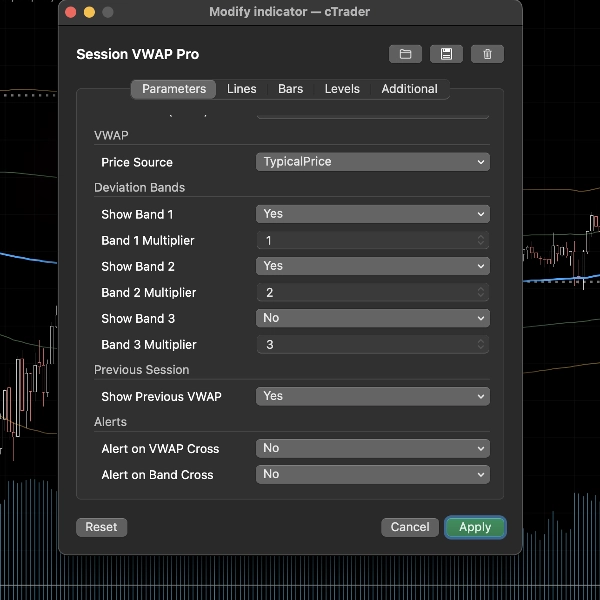Viewport: 600px width, 600px height.
Task: Open the Show Band 2 dropdown
Action: click(373, 266)
